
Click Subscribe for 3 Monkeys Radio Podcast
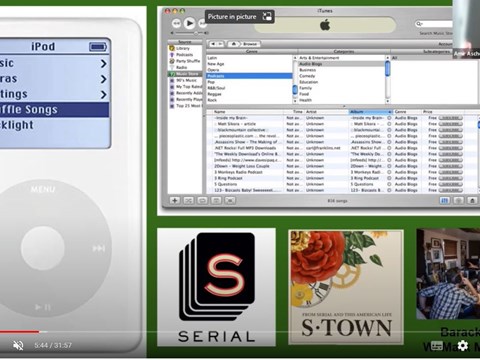click(x=451, y=172)
